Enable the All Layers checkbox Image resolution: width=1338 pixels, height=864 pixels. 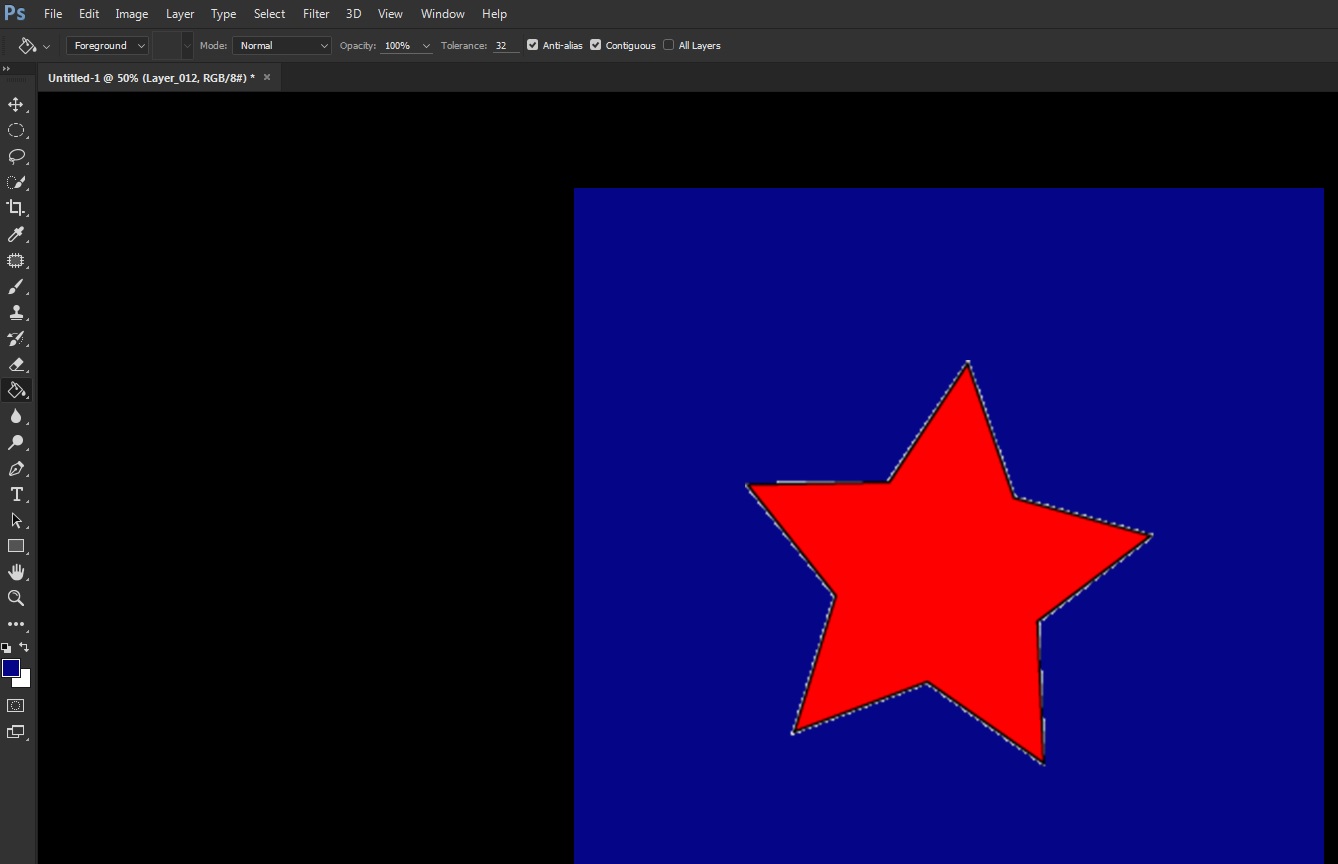click(x=668, y=45)
